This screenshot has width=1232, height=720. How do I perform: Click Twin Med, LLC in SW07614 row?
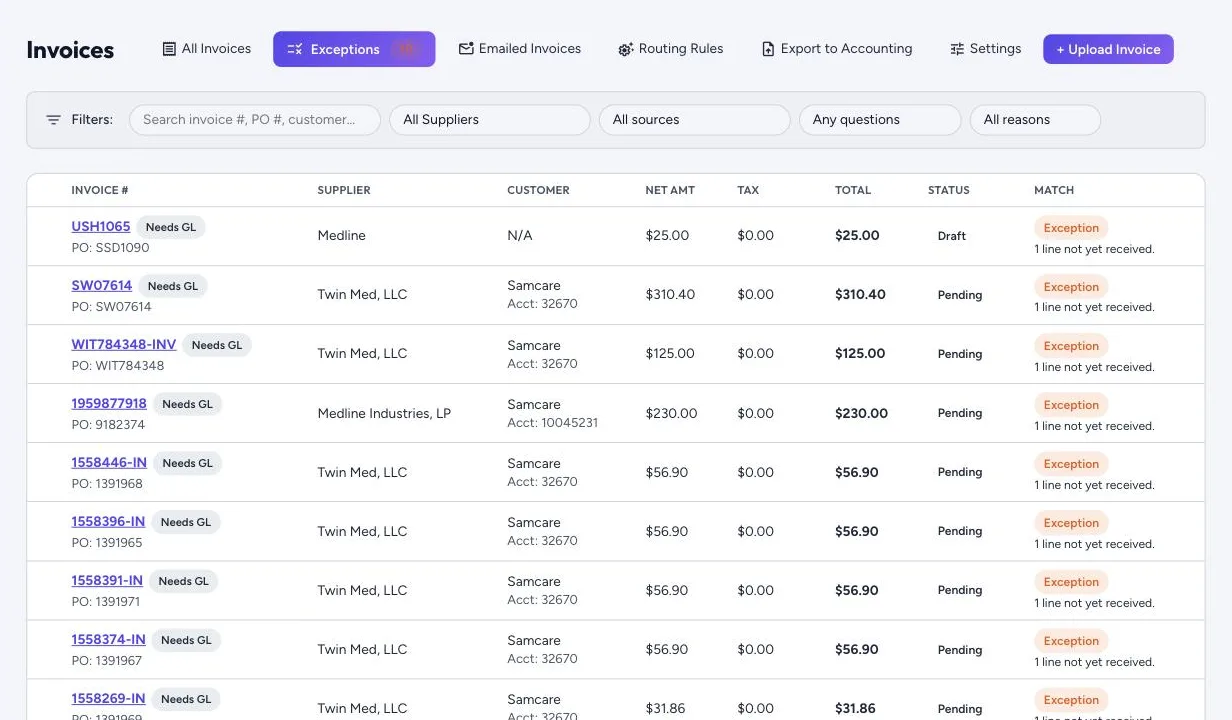(362, 295)
